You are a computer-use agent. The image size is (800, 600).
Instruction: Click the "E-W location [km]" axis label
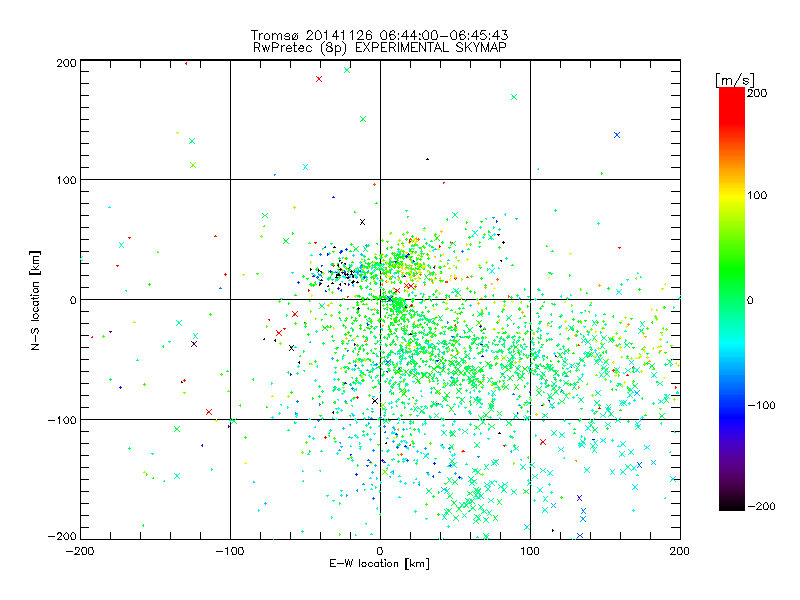[x=379, y=564]
